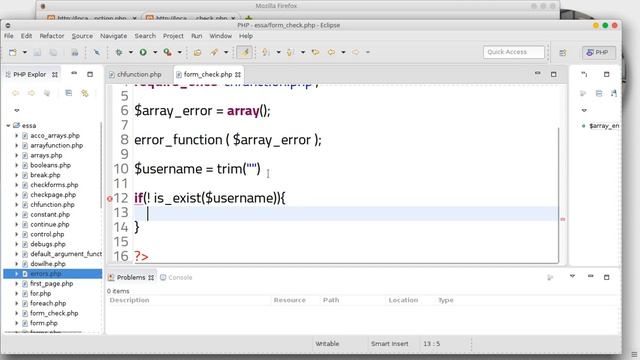Select $array_en item in Outline
This screenshot has width=640, height=360.
coord(603,126)
